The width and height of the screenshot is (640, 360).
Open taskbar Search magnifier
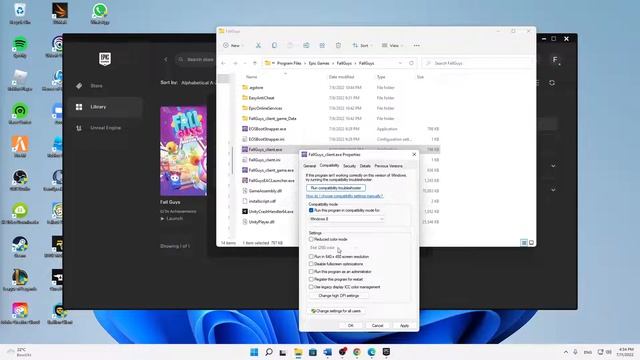pyautogui.click(x=269, y=352)
